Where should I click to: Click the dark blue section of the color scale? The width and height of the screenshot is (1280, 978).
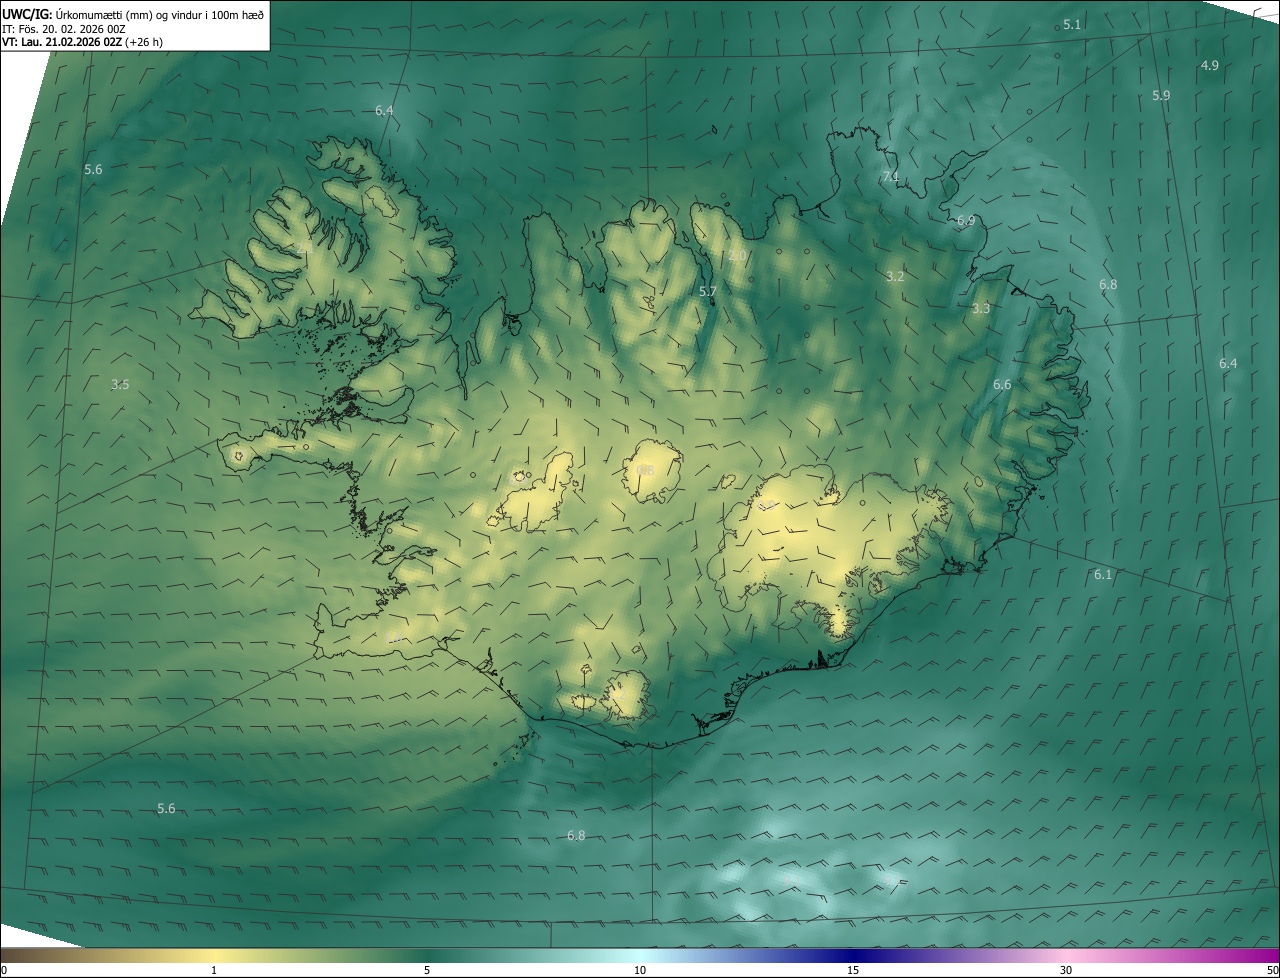point(853,955)
